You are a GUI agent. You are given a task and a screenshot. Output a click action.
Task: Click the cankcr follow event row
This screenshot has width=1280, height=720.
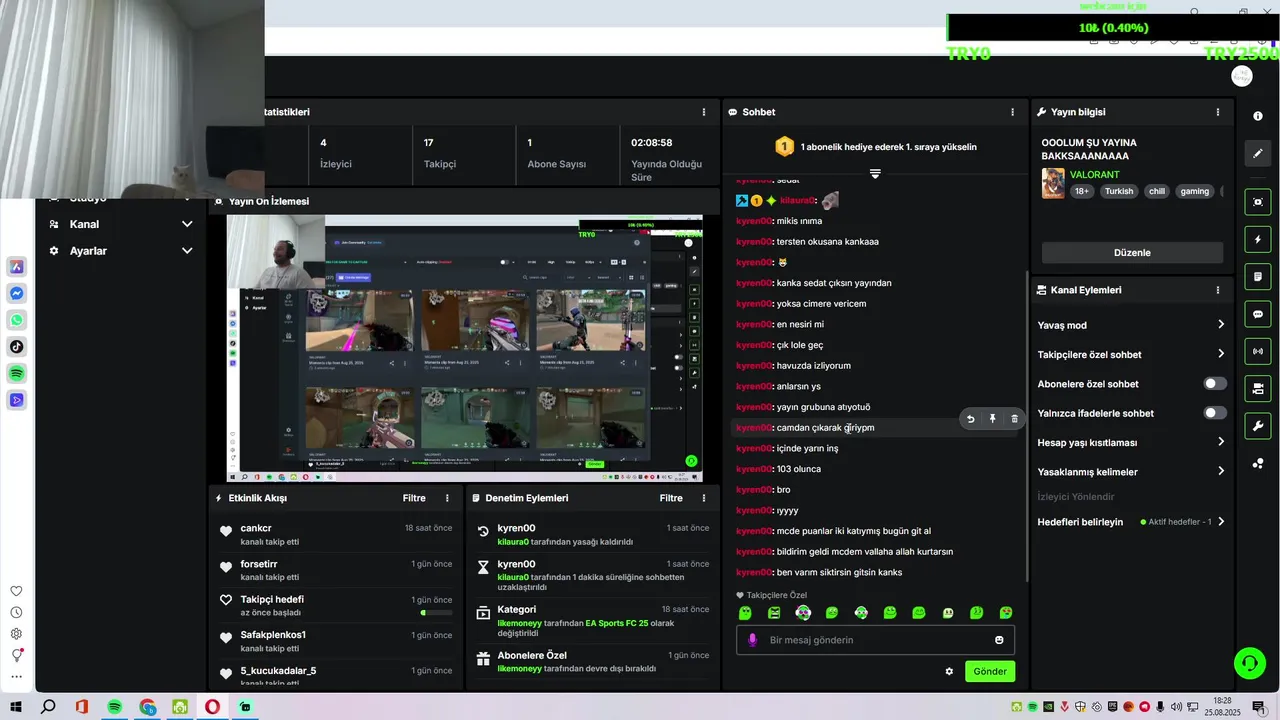pos(336,534)
